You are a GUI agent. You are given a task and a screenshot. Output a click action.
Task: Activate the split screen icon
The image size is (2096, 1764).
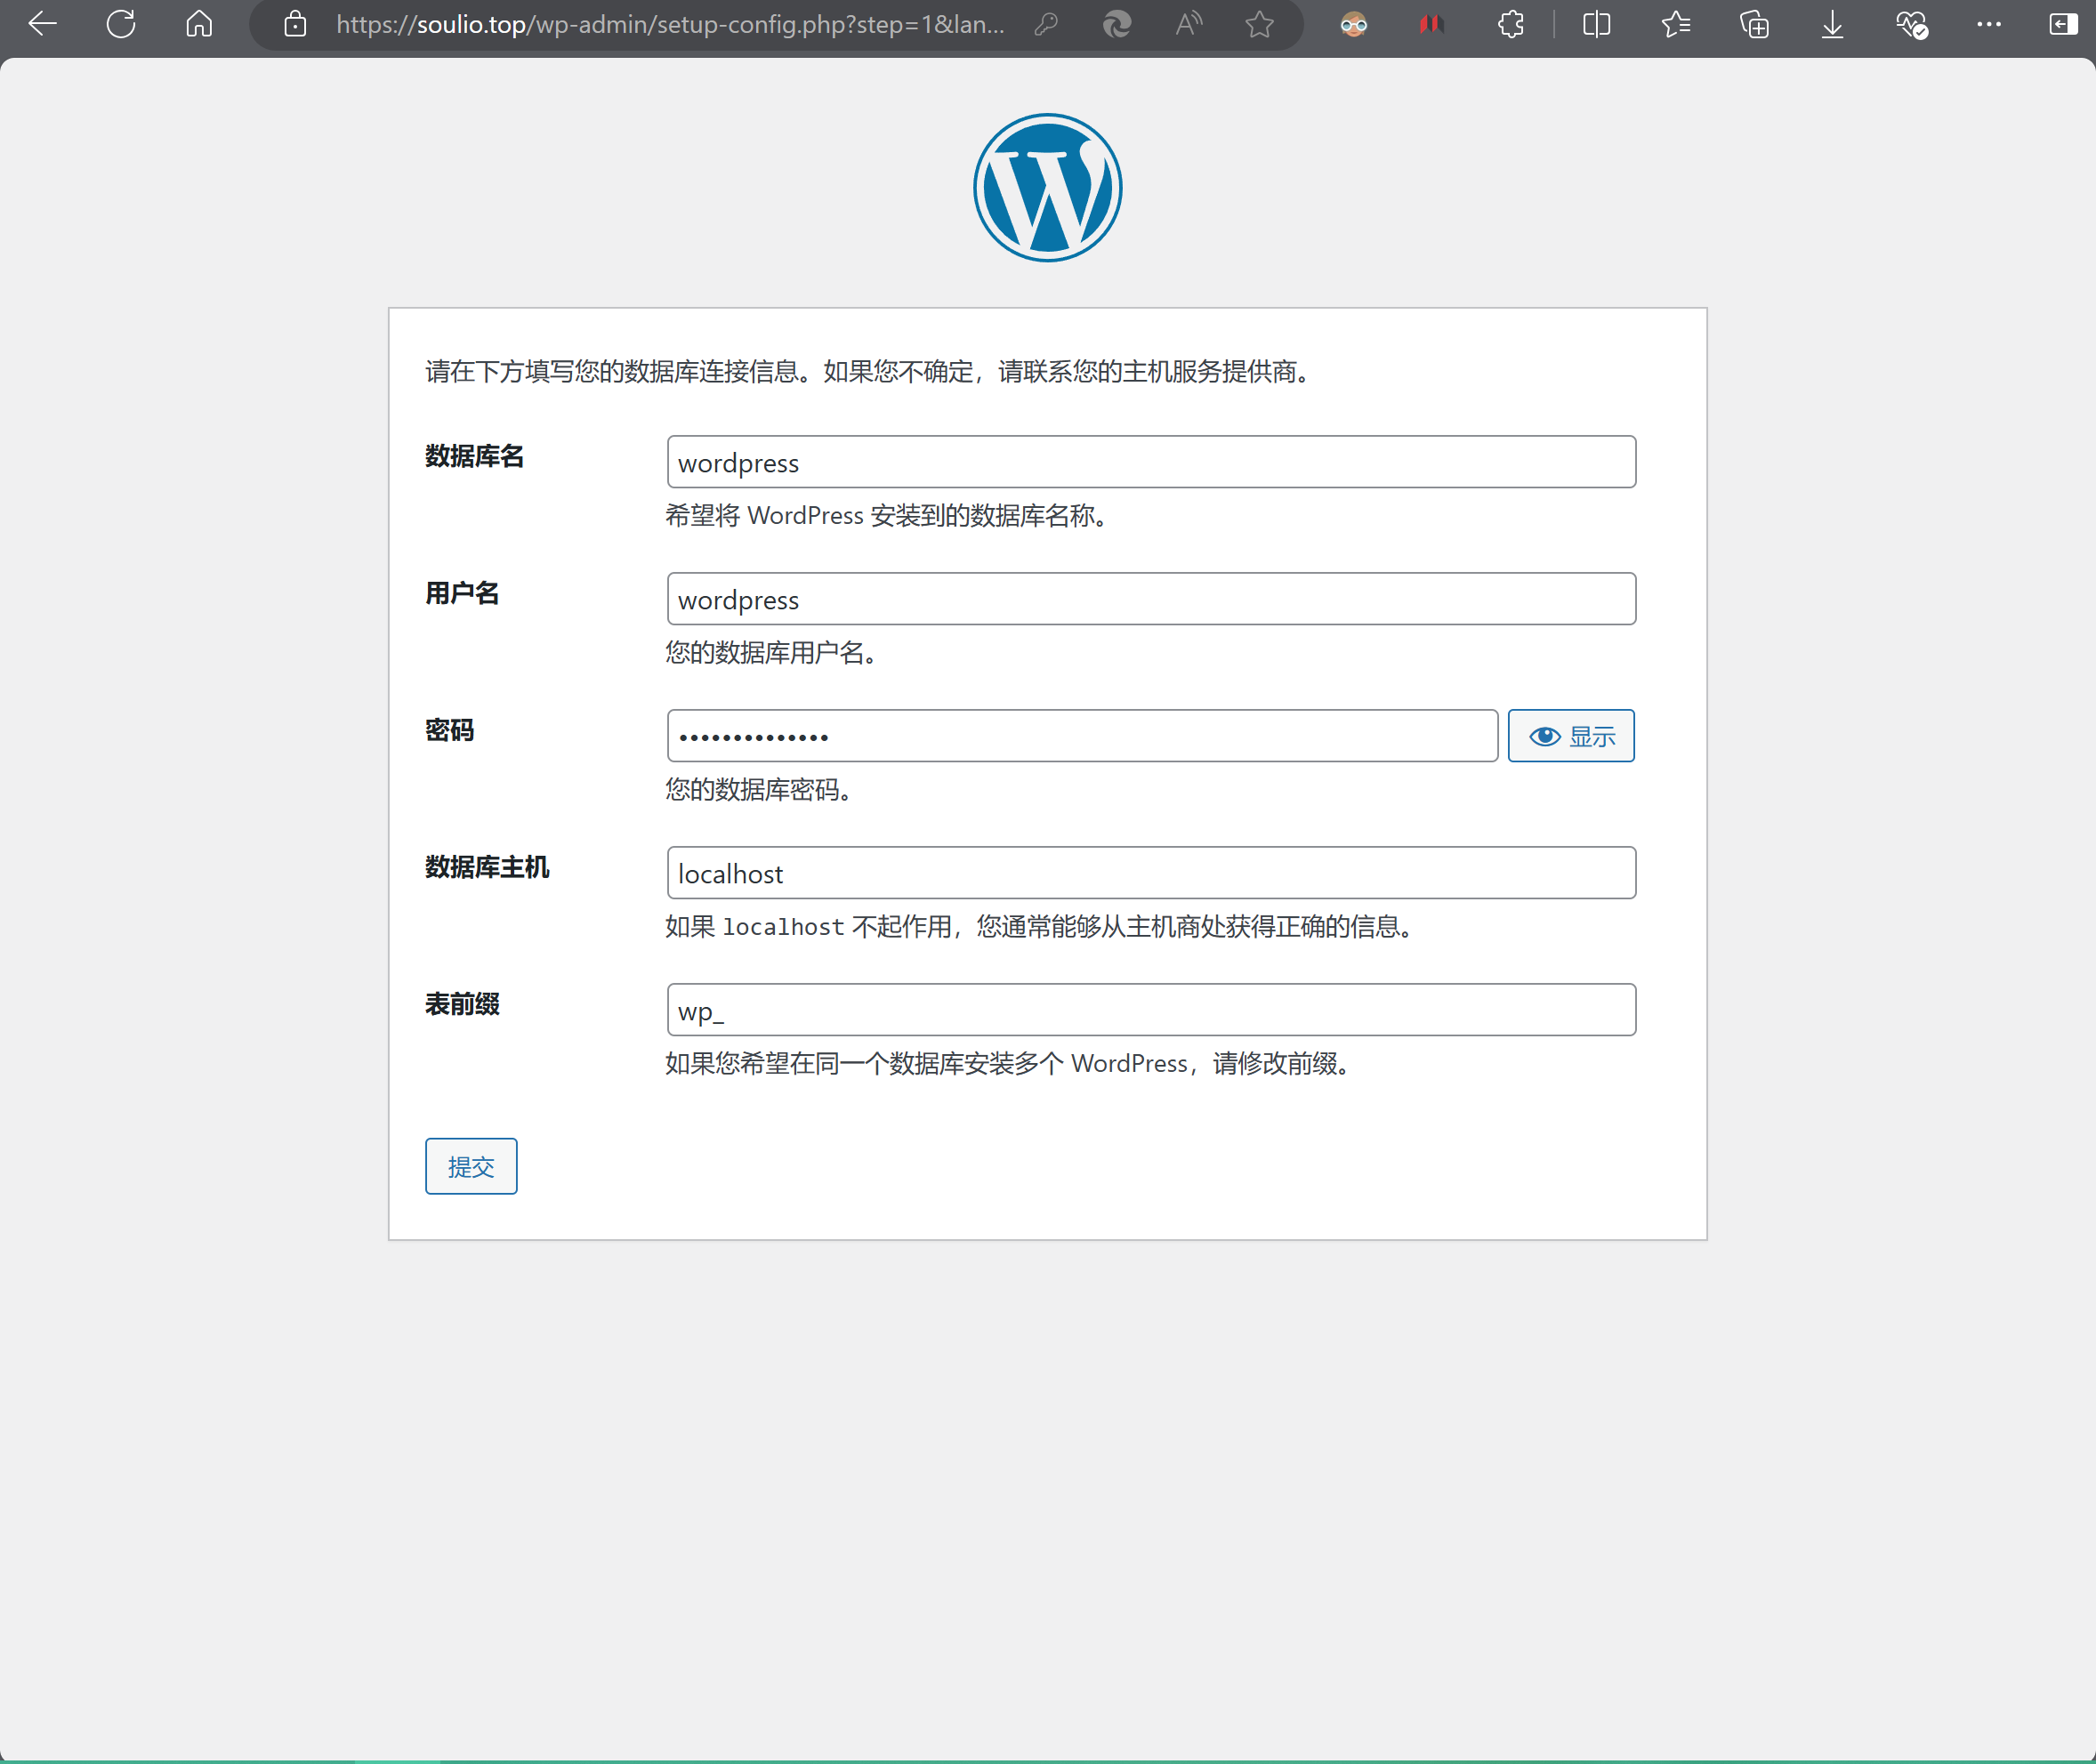tap(1596, 24)
